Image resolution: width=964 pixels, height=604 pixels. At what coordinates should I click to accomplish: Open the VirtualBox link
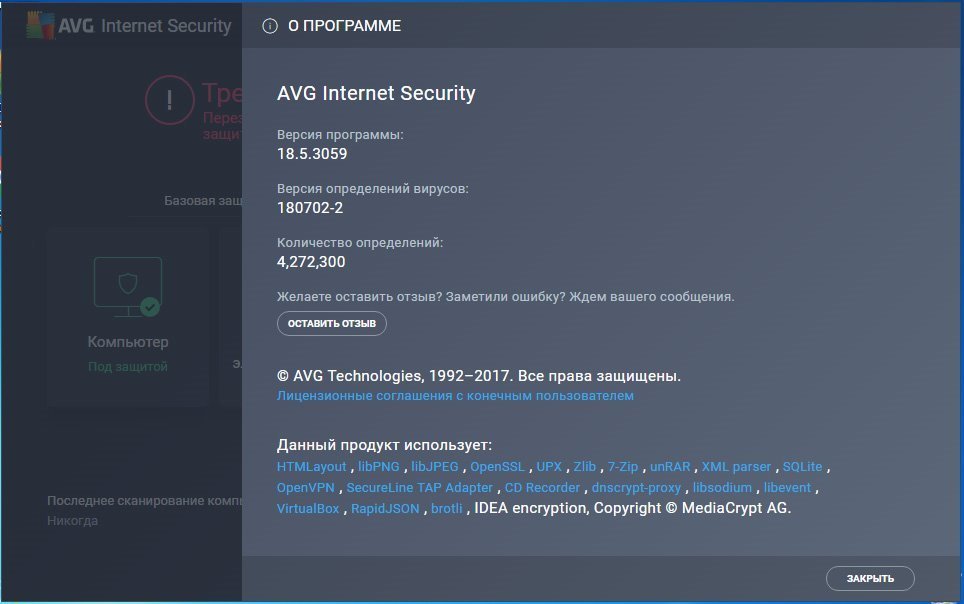click(308, 509)
